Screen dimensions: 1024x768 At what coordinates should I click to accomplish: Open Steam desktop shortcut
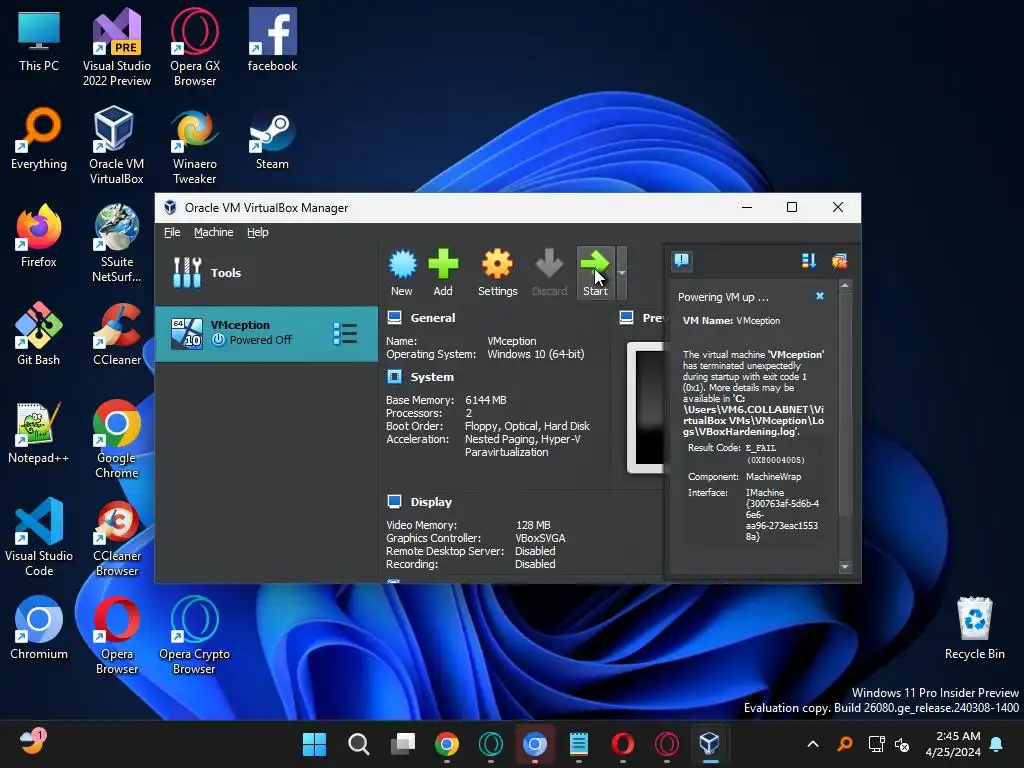pyautogui.click(x=272, y=138)
